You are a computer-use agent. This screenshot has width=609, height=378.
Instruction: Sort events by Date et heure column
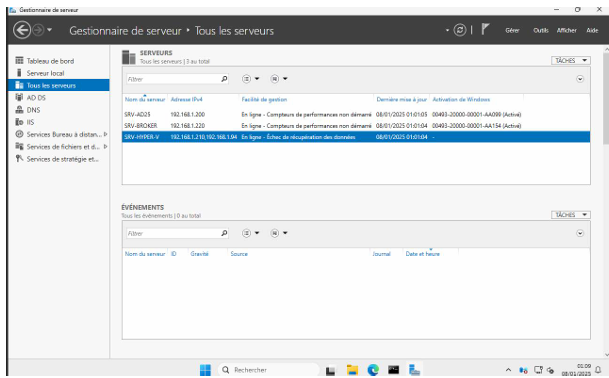[x=423, y=254]
